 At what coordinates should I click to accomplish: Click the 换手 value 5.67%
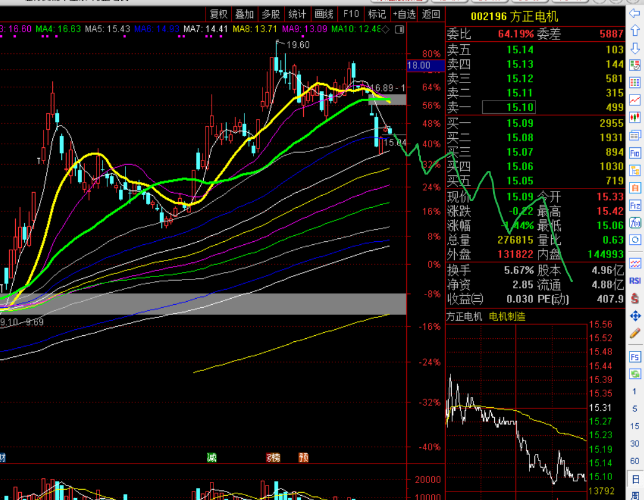pos(519,270)
